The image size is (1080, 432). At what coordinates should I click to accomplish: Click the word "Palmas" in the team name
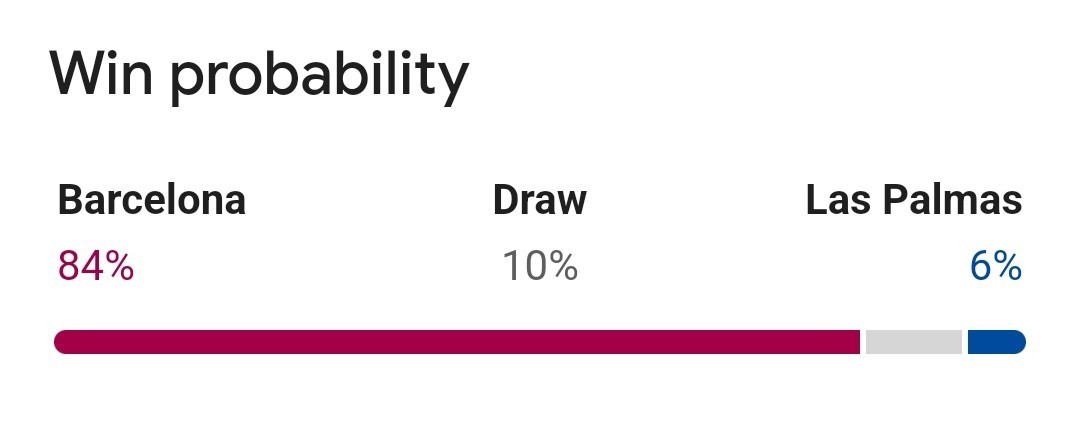tap(953, 200)
